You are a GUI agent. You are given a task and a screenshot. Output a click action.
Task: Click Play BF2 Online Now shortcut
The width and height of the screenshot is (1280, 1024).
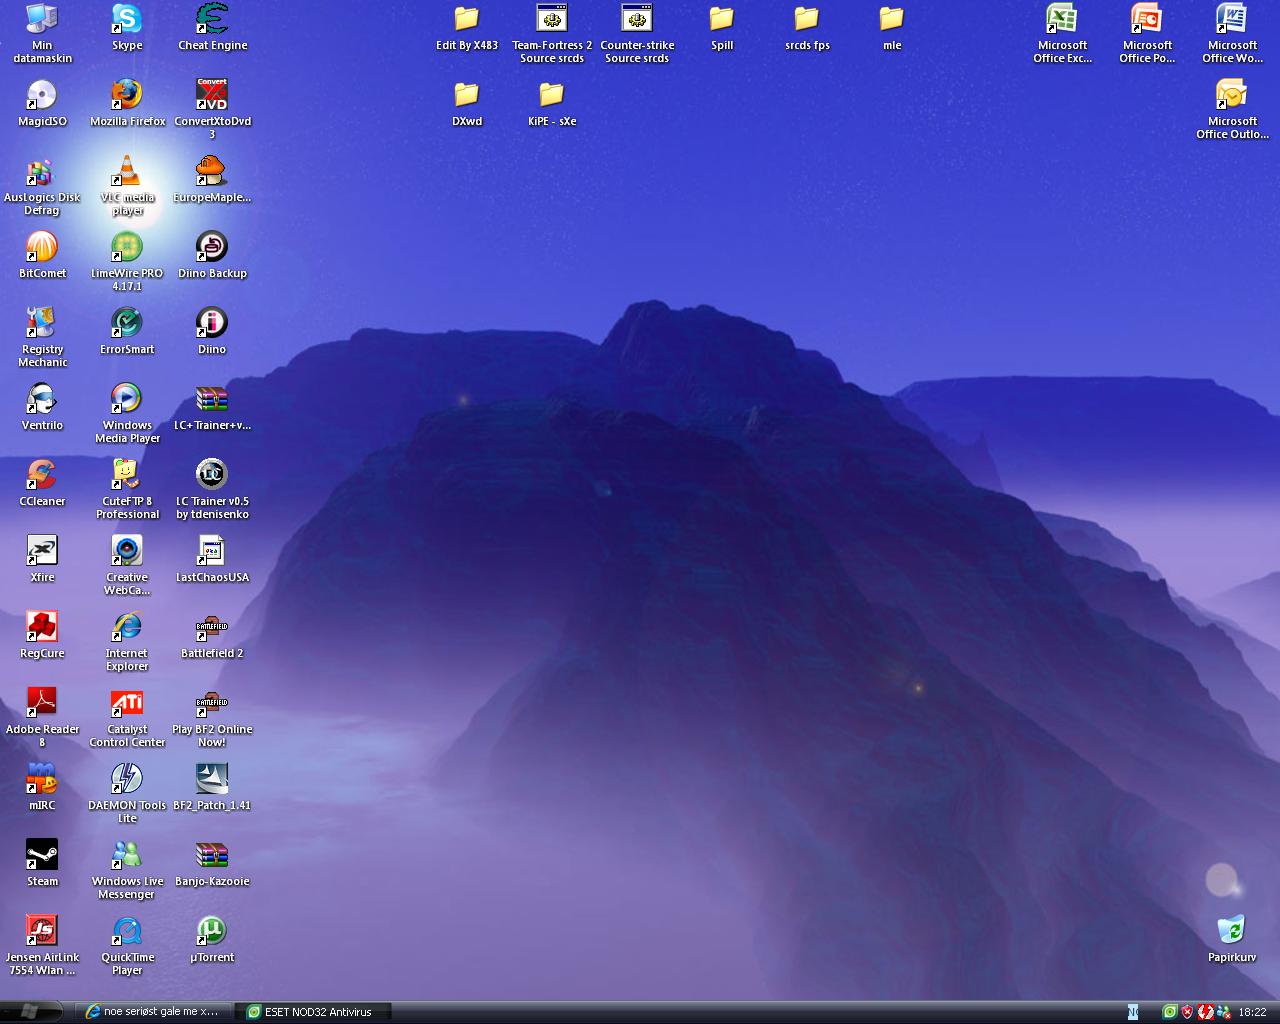click(x=212, y=717)
